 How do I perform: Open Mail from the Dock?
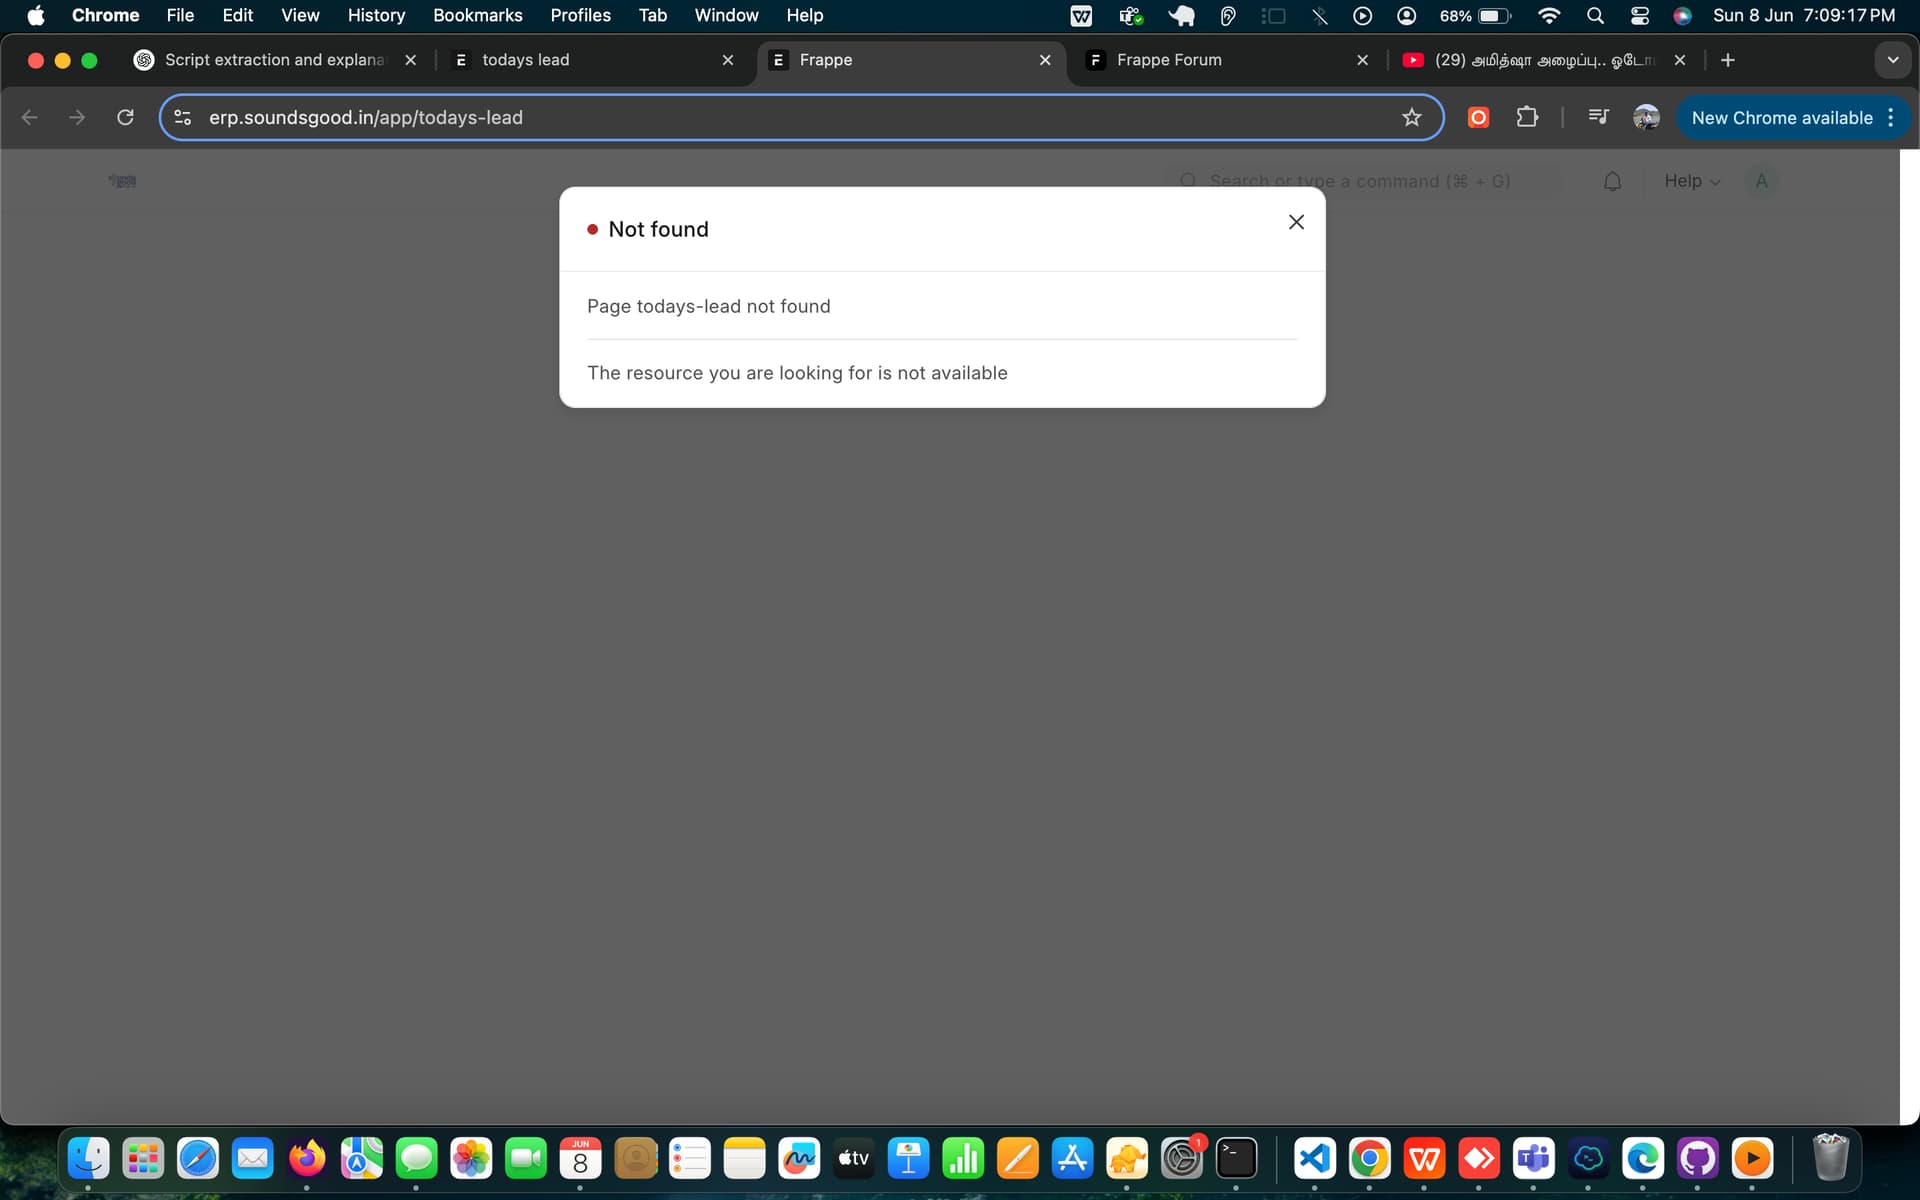[x=252, y=1159]
